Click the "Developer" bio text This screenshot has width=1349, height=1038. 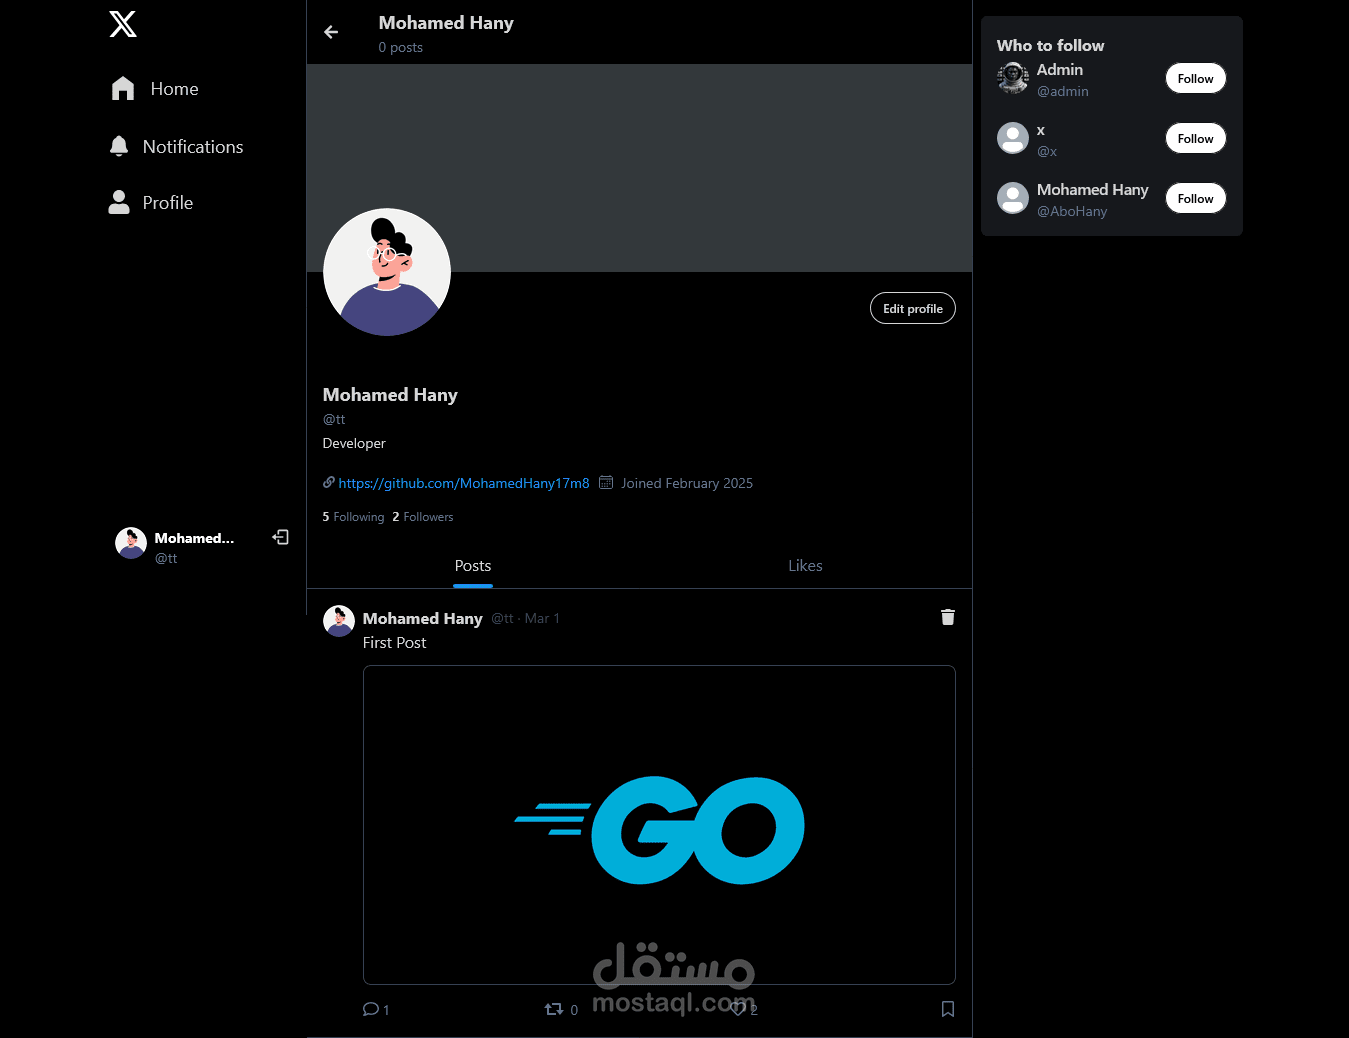click(x=354, y=443)
